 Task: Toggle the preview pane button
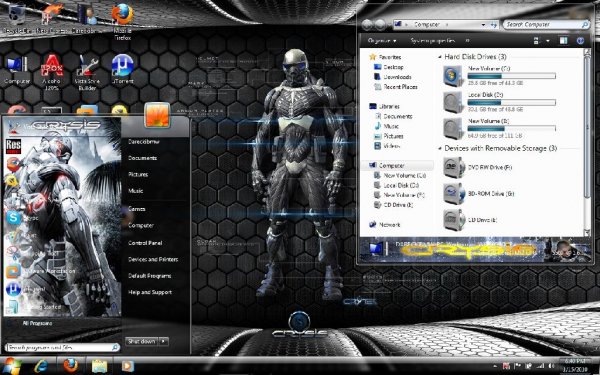coord(563,41)
